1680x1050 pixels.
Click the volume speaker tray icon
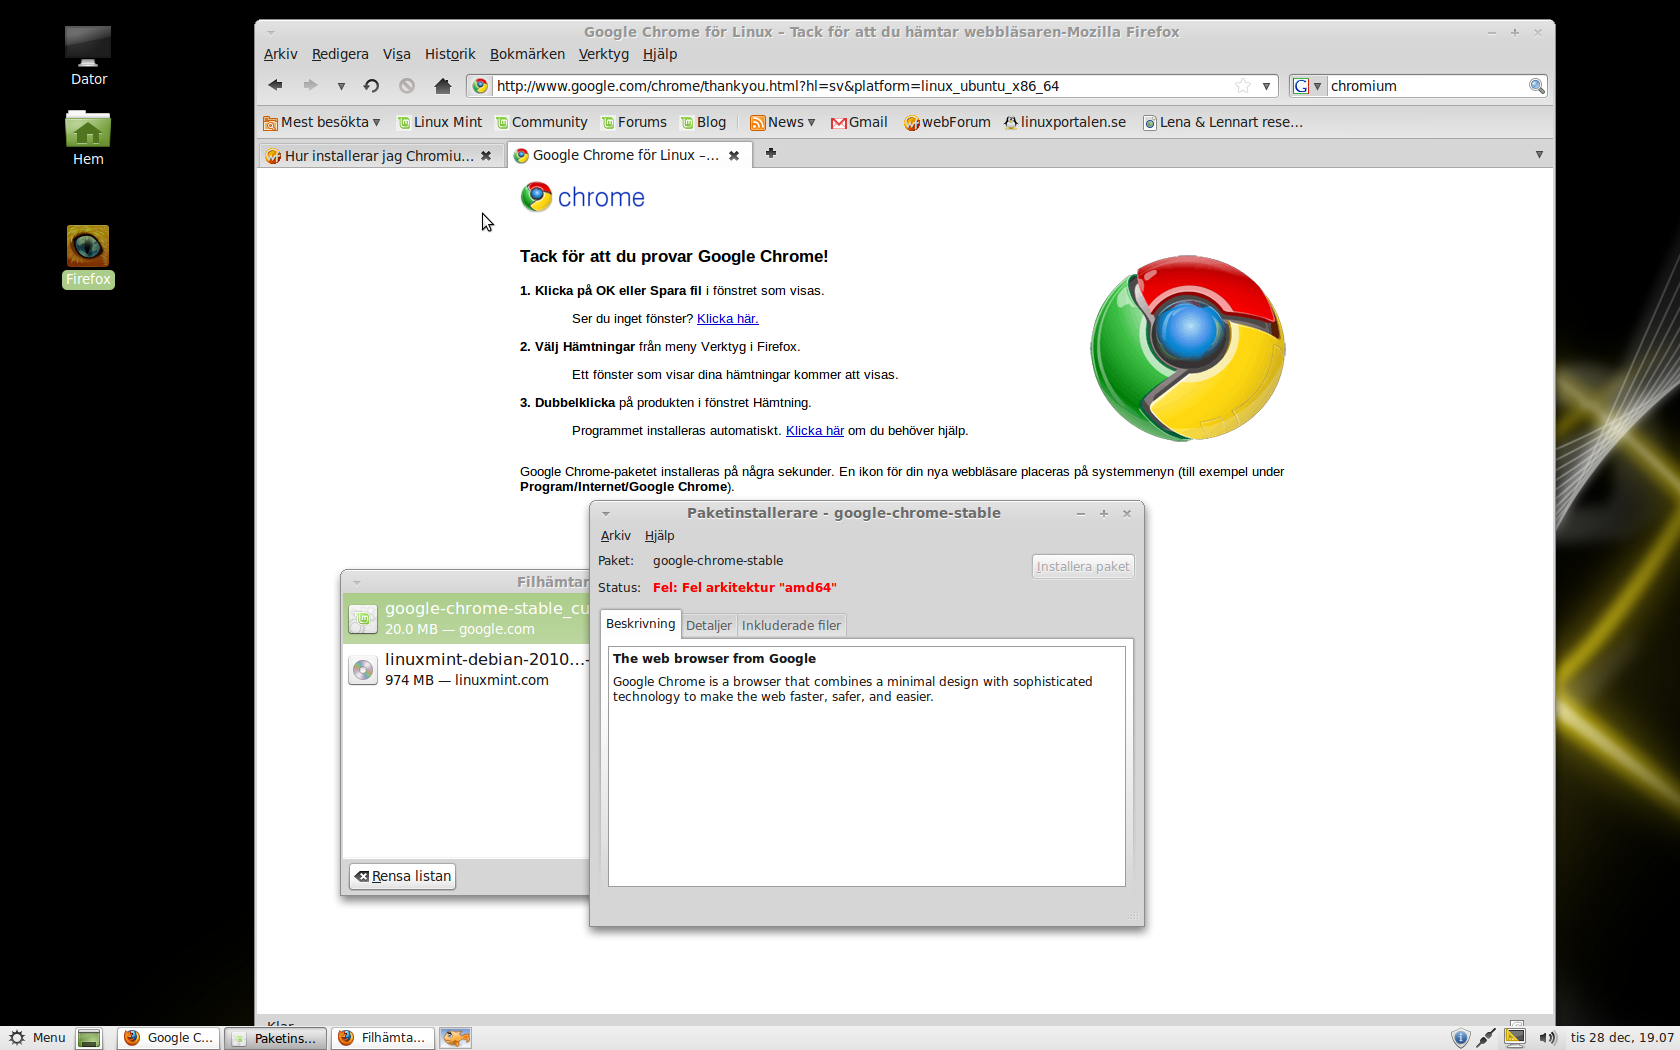[1547, 1038]
